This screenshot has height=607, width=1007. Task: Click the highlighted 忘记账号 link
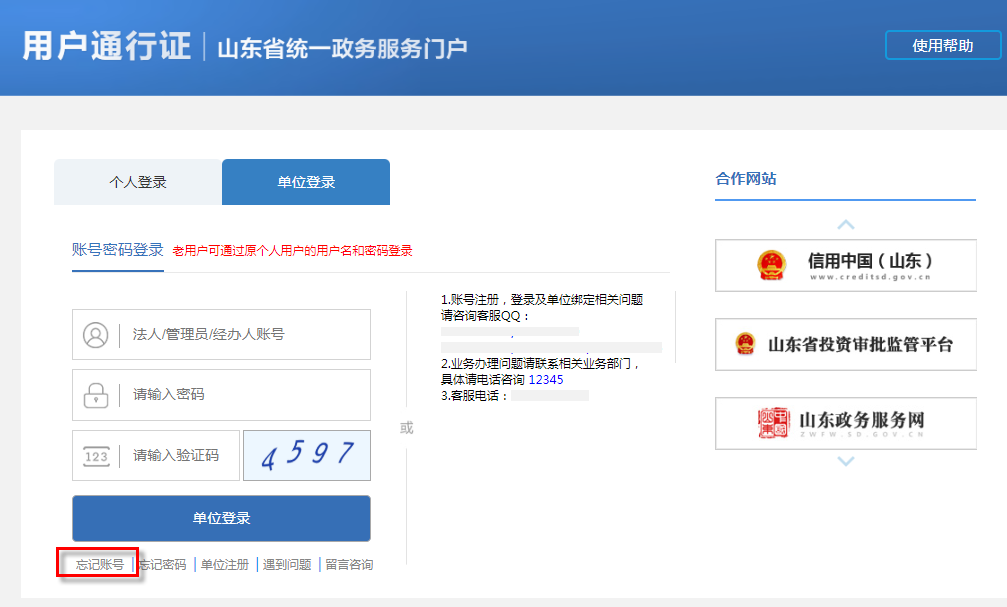(x=96, y=564)
